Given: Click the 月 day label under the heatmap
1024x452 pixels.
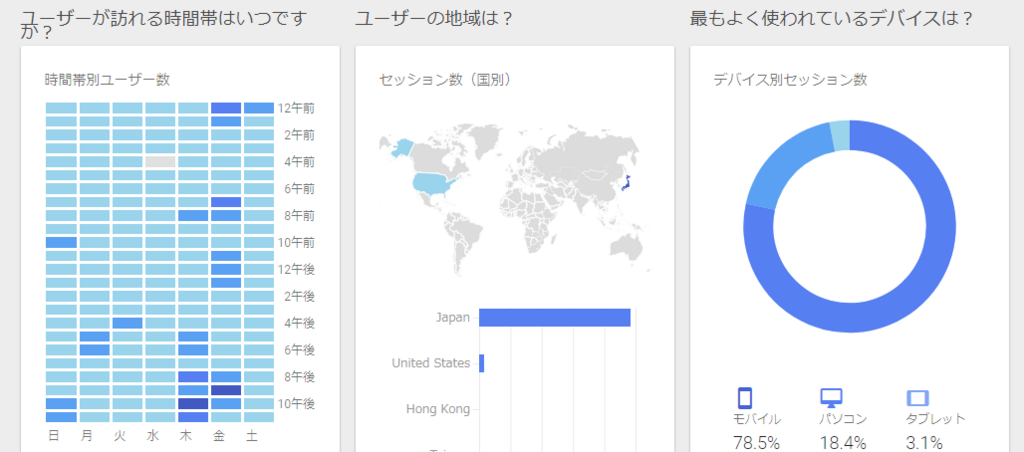Looking at the screenshot, I should click(87, 435).
